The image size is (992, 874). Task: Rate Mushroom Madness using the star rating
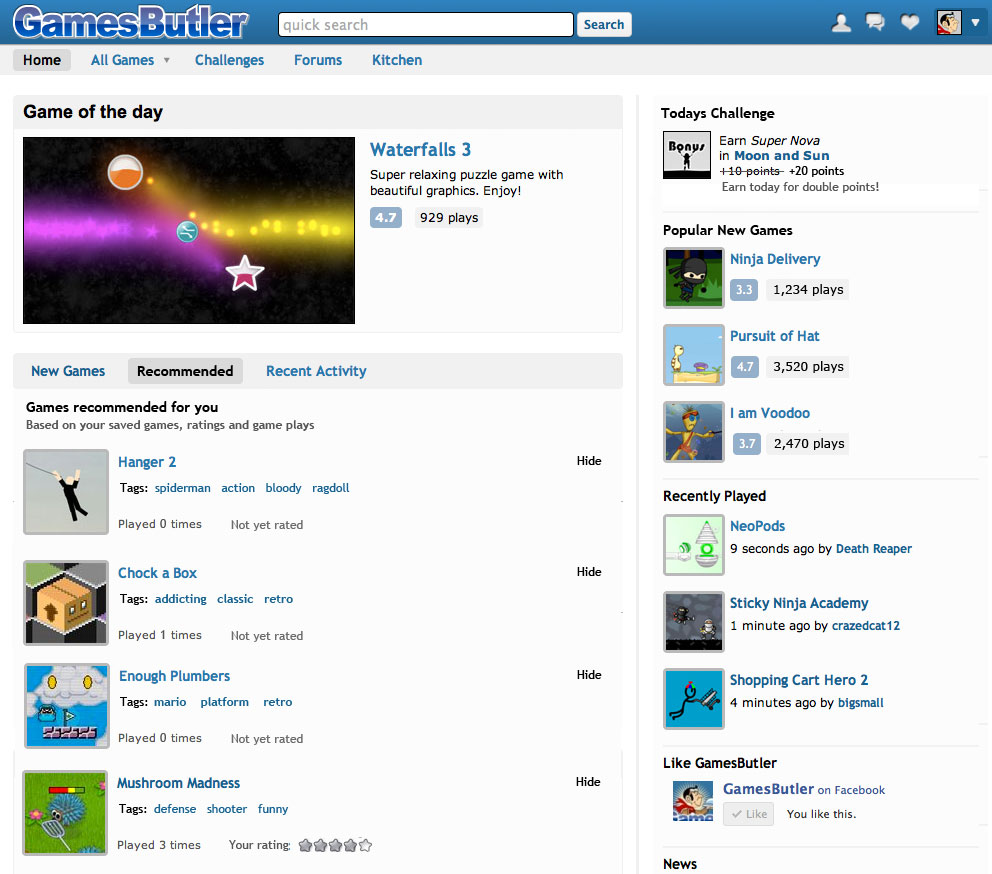tap(335, 845)
